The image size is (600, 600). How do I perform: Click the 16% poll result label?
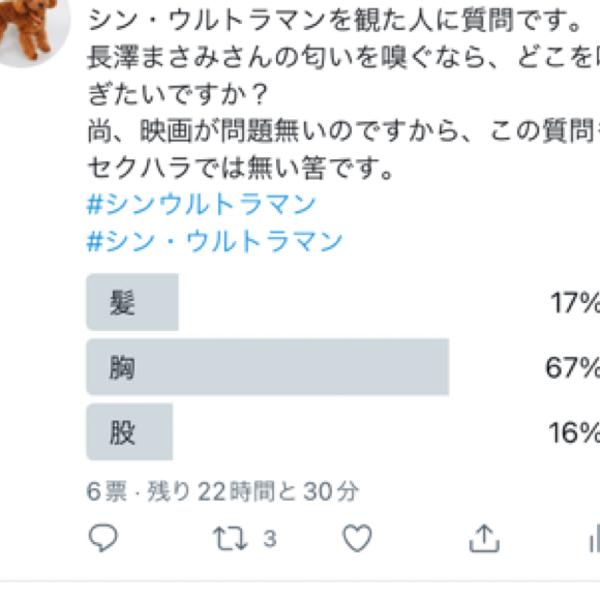[574, 432]
